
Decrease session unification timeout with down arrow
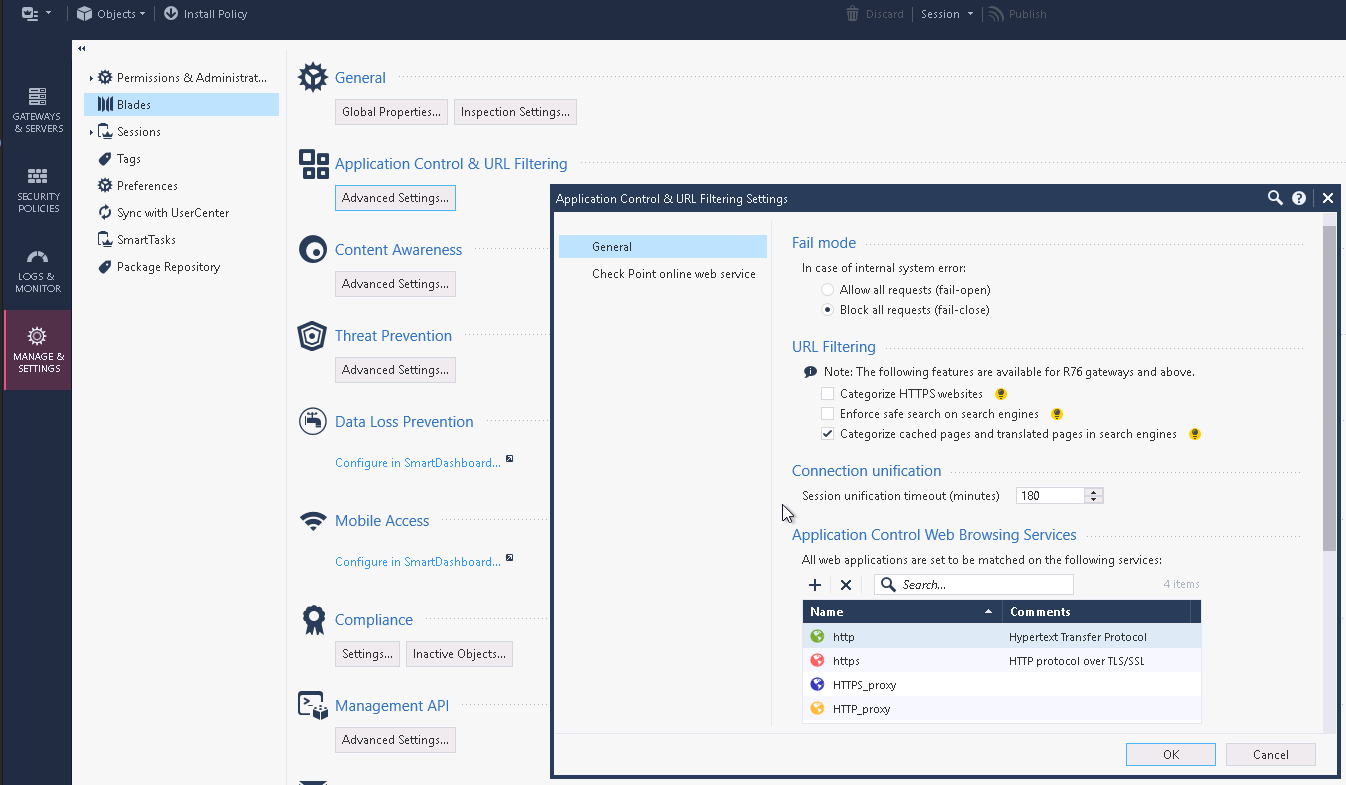click(x=1094, y=499)
